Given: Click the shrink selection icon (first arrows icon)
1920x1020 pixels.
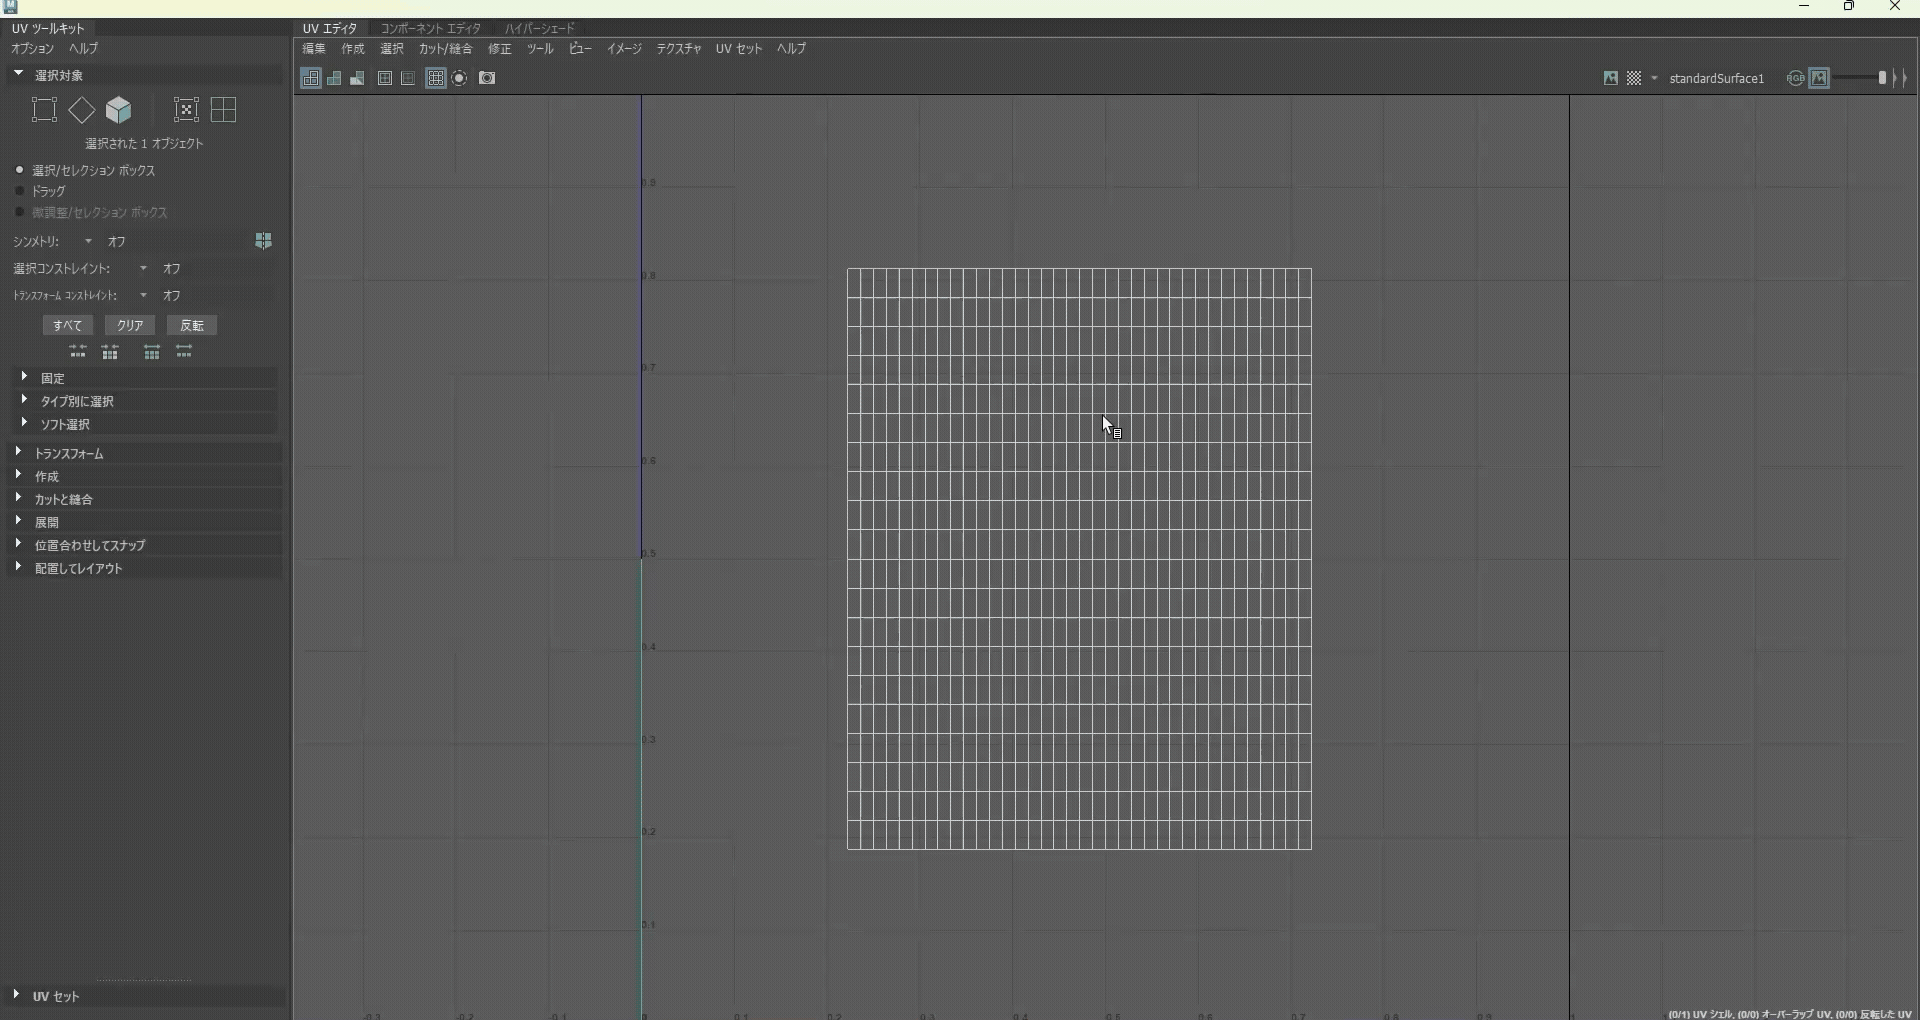Looking at the screenshot, I should coord(78,352).
